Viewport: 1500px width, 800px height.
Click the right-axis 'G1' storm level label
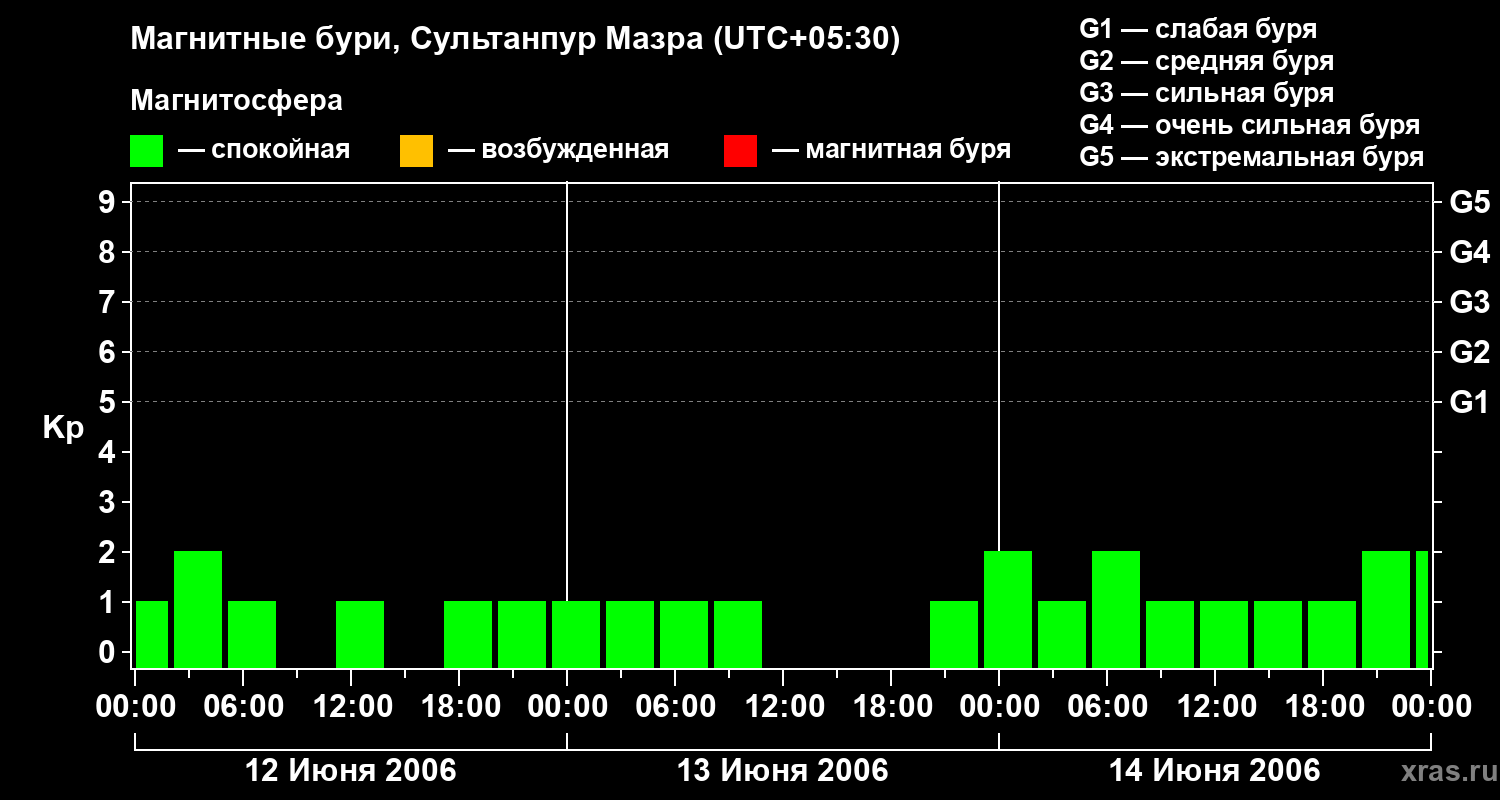(1469, 402)
